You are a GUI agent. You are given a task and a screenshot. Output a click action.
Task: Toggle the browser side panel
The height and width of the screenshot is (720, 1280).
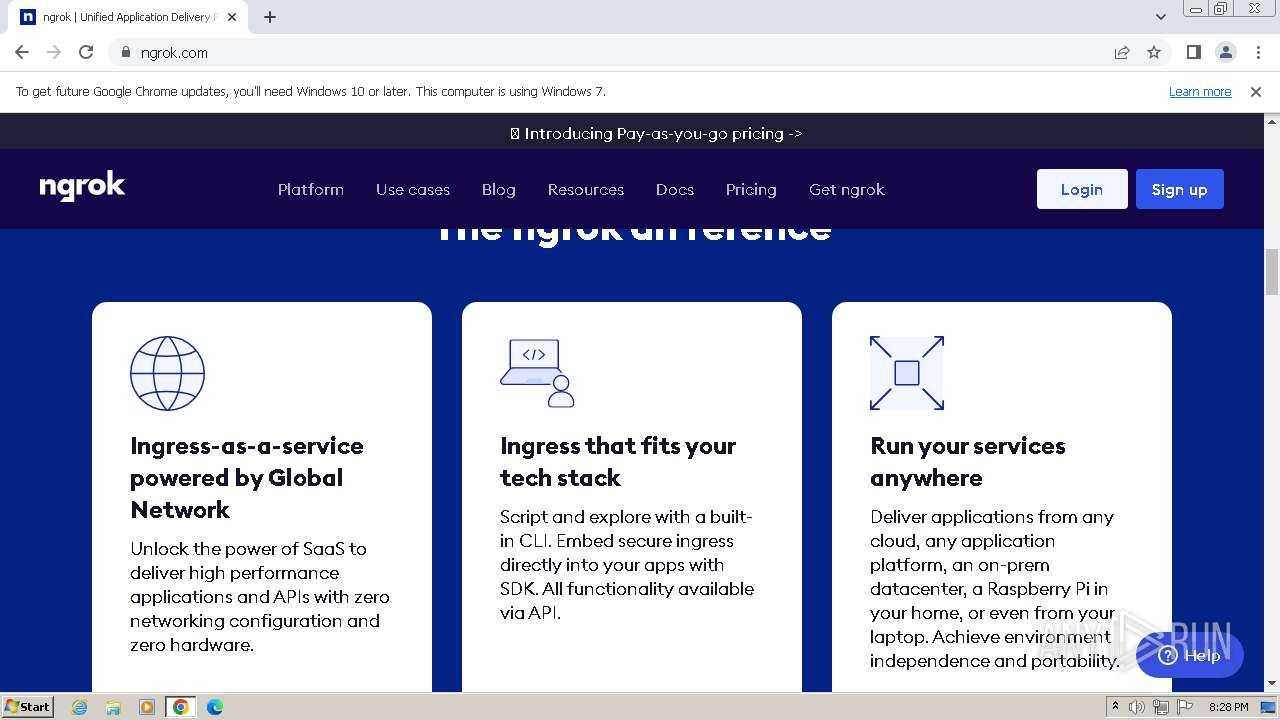(x=1193, y=52)
